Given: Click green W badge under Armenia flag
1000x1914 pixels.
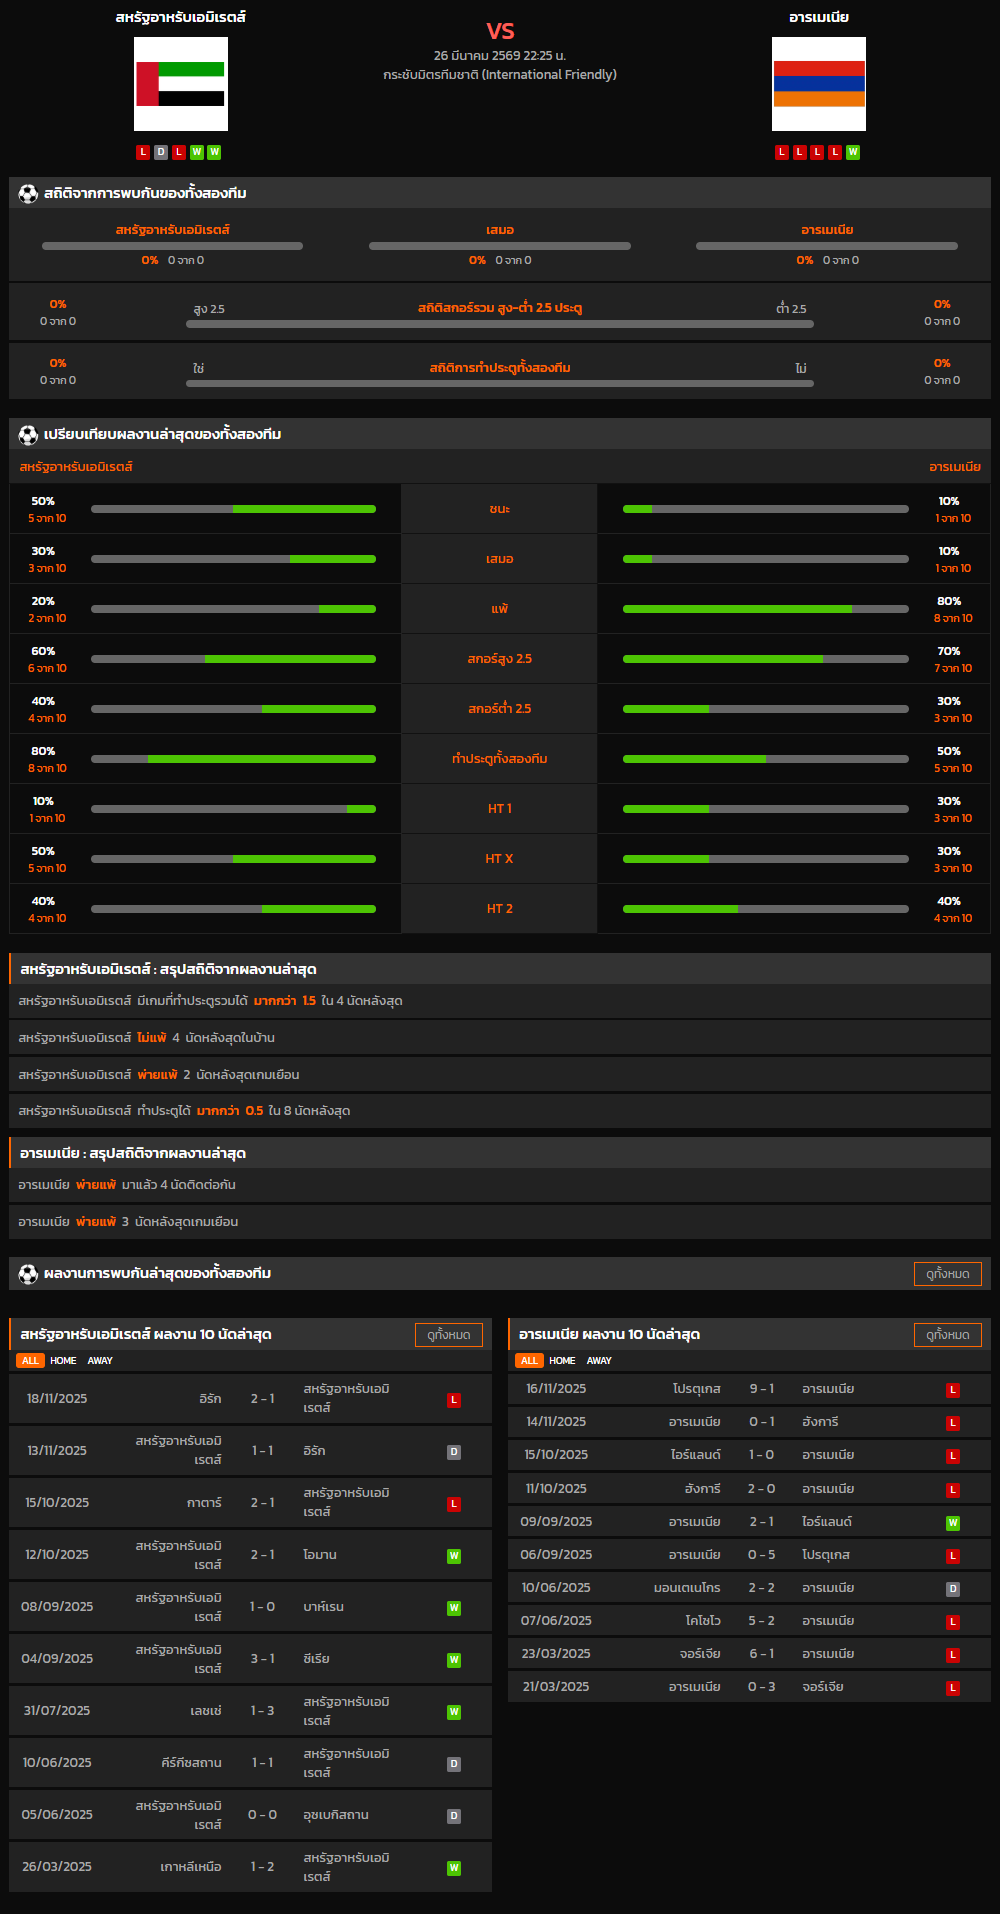Looking at the screenshot, I should pos(853,152).
